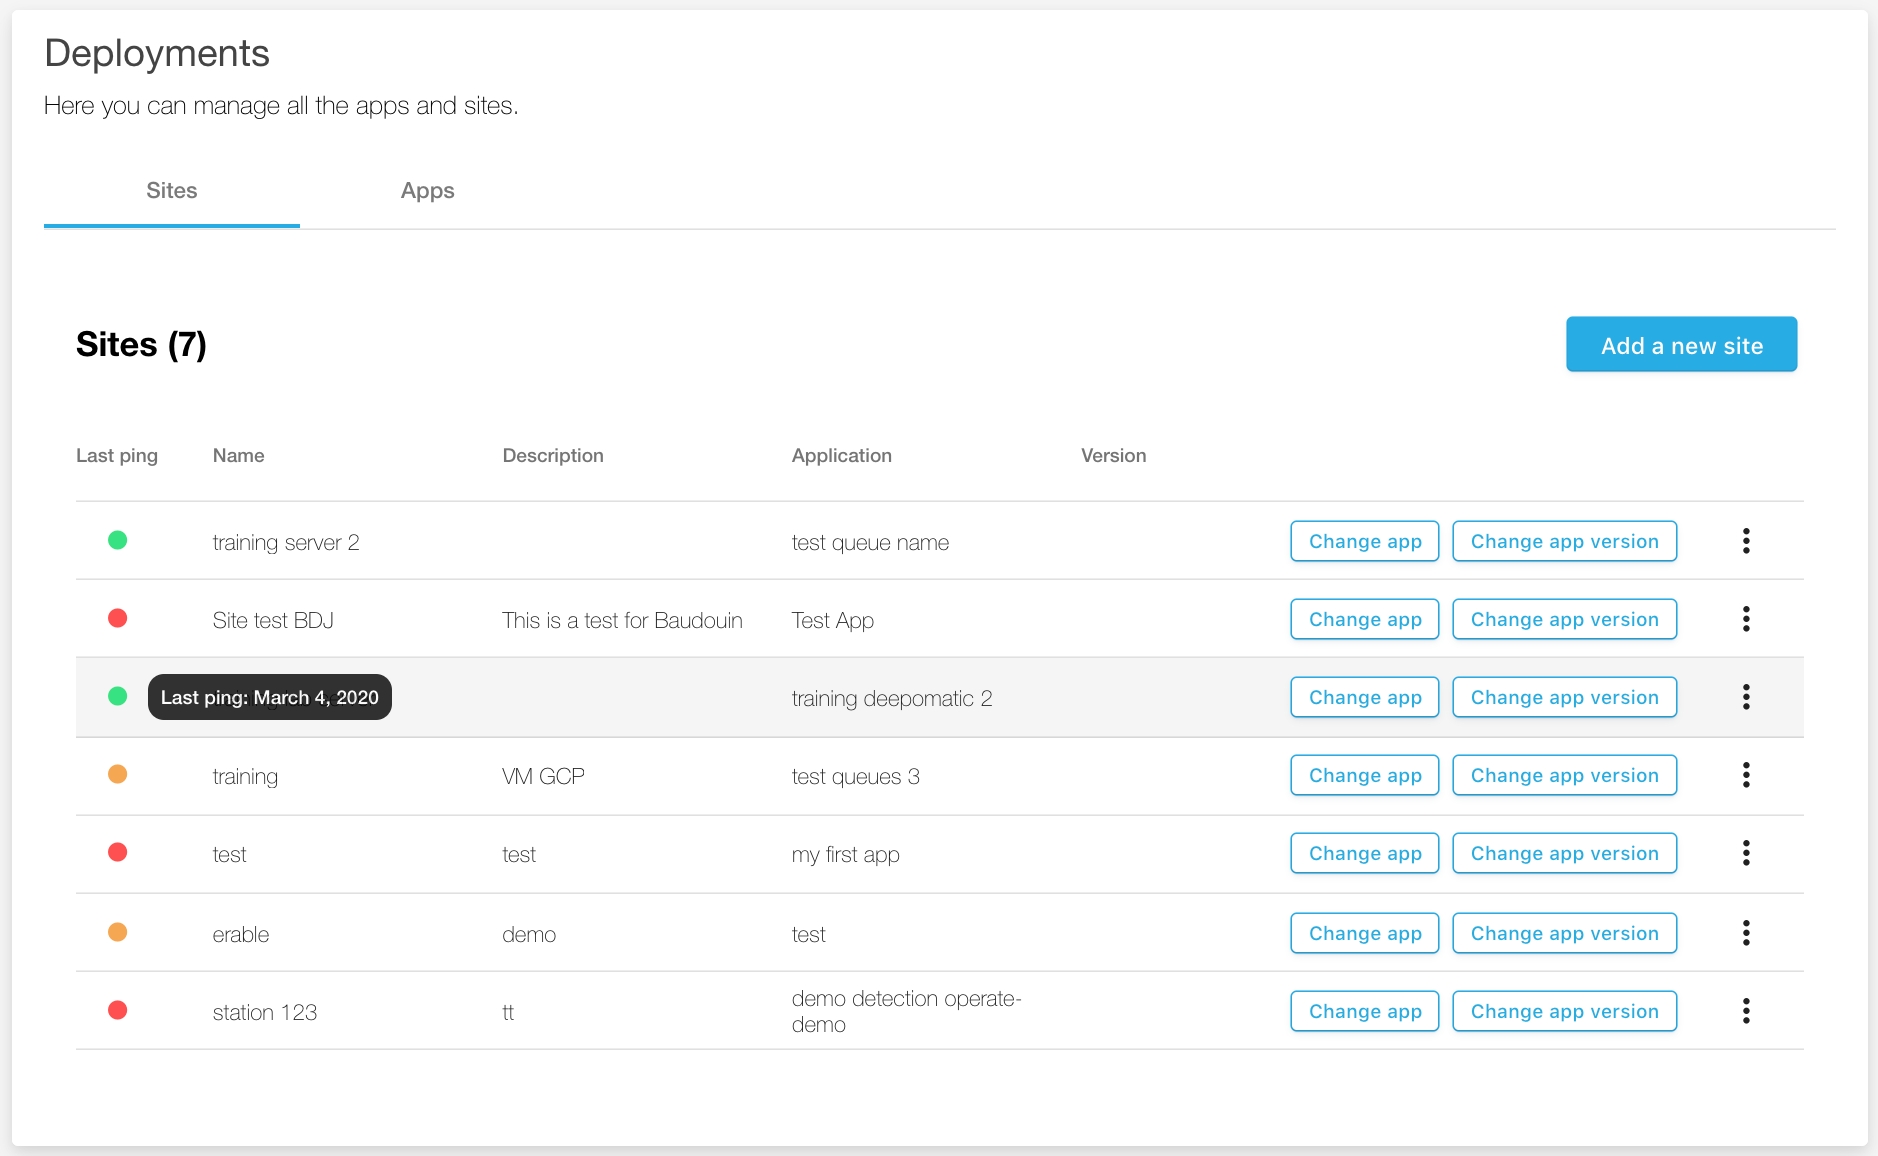Select the Sites tab
Screen dimensions: 1878x1156
tap(171, 191)
